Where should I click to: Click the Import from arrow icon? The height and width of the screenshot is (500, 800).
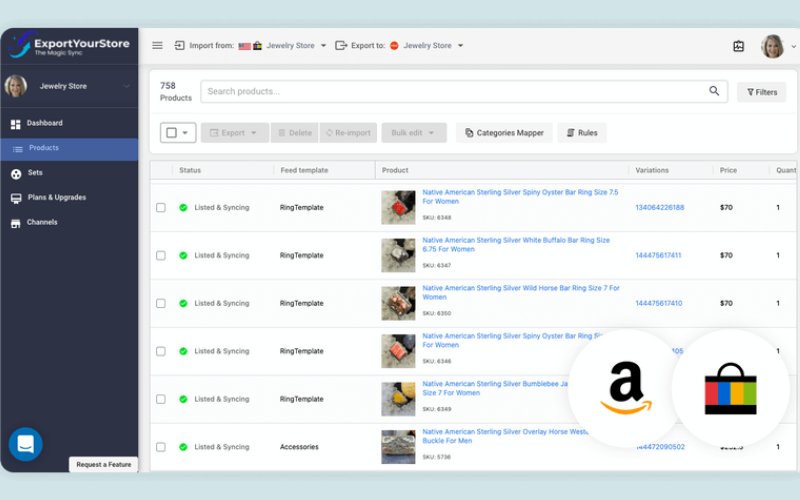(180, 45)
